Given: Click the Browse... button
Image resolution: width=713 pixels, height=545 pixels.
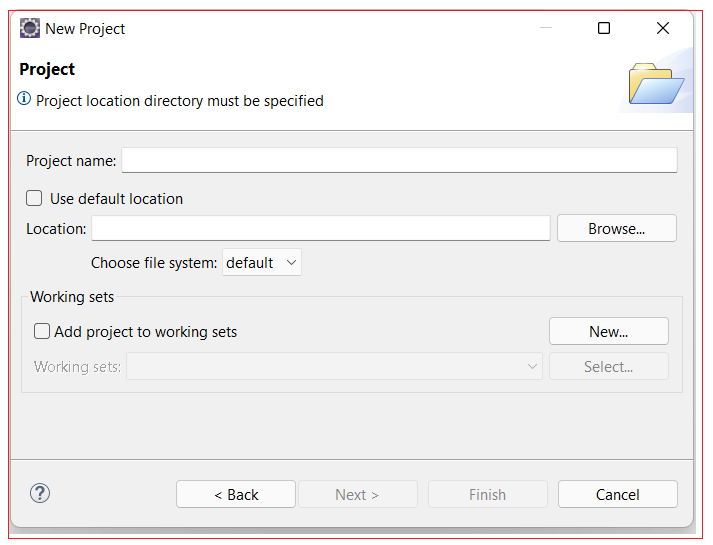Looking at the screenshot, I should tap(617, 229).
